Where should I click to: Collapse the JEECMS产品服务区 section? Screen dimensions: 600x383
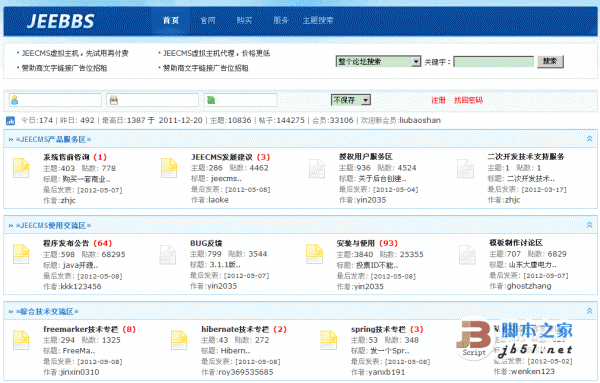click(589, 139)
